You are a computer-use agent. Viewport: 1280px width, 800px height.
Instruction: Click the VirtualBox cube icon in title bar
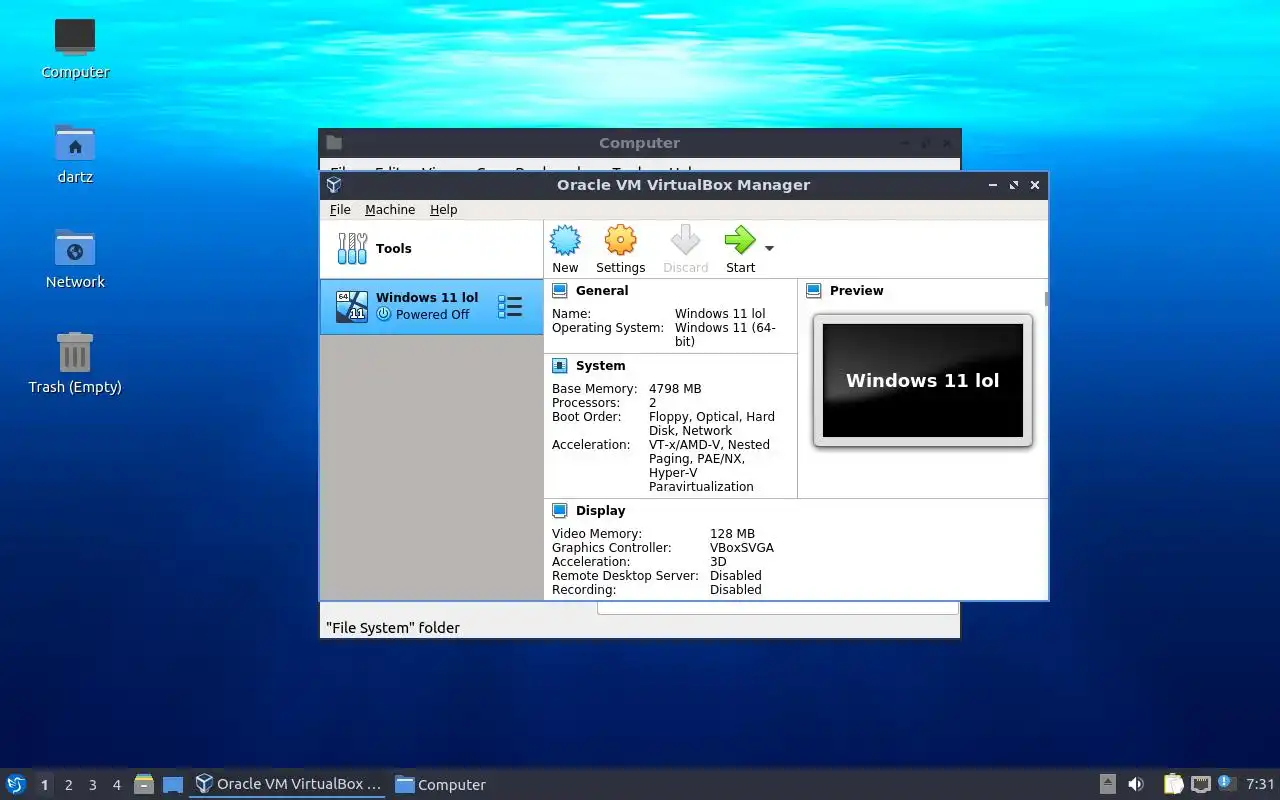click(x=334, y=185)
